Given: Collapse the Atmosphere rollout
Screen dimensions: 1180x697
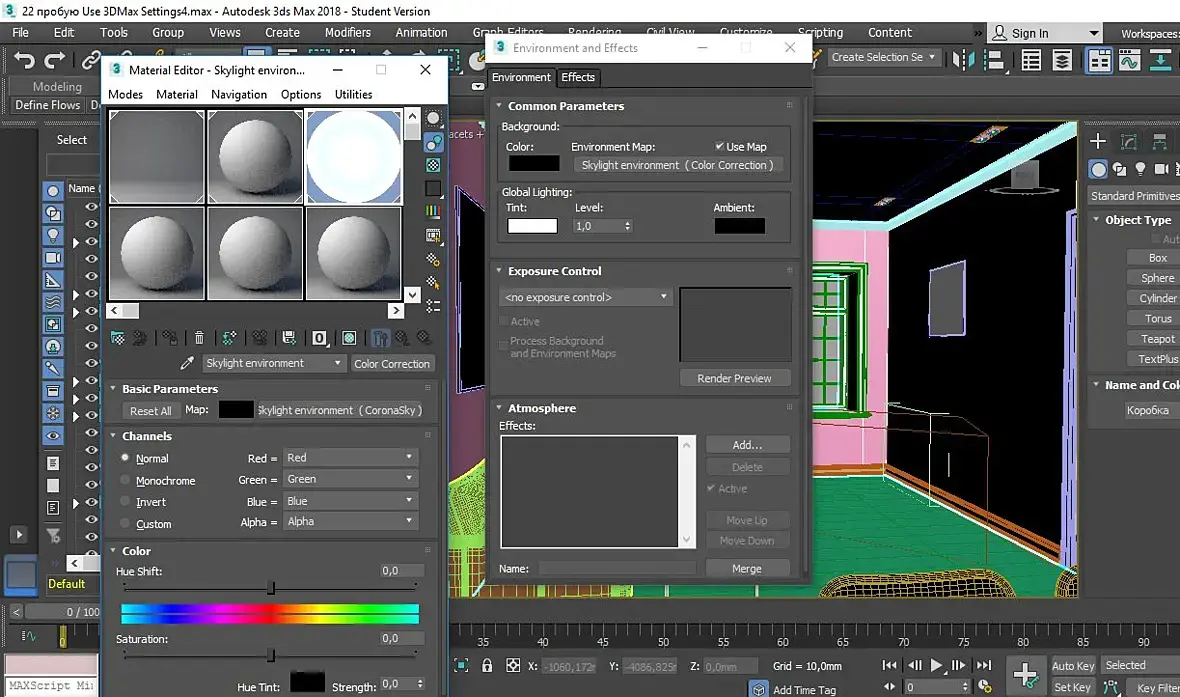Looking at the screenshot, I should click(x=541, y=408).
